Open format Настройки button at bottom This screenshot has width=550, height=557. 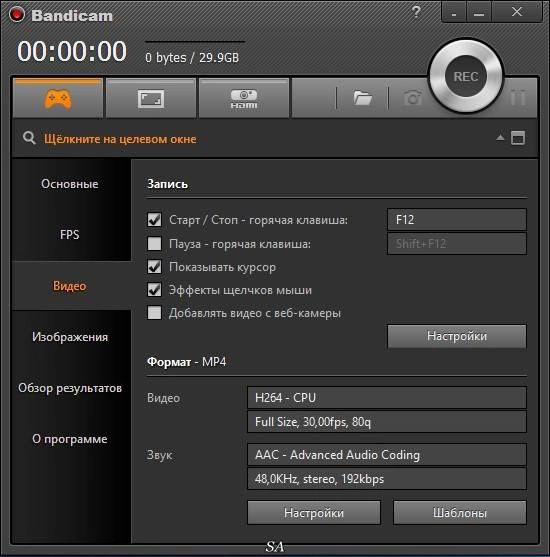coord(314,513)
